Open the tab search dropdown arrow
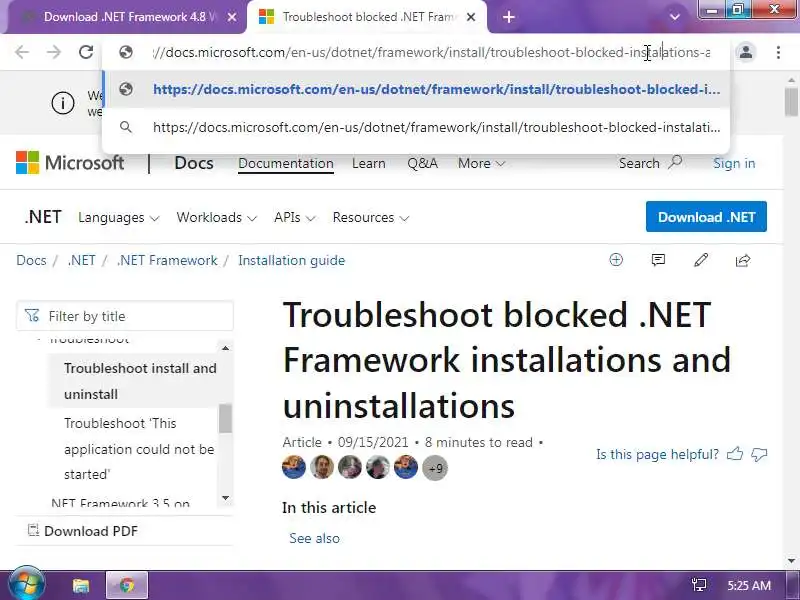The image size is (800, 600). point(674,17)
